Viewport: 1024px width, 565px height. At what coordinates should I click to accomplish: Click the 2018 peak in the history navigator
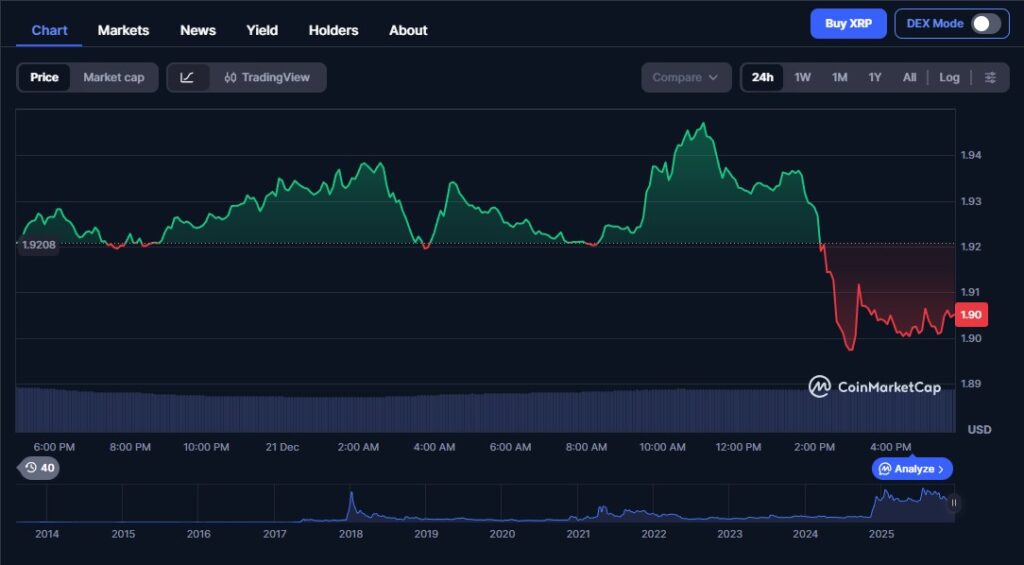[x=351, y=494]
